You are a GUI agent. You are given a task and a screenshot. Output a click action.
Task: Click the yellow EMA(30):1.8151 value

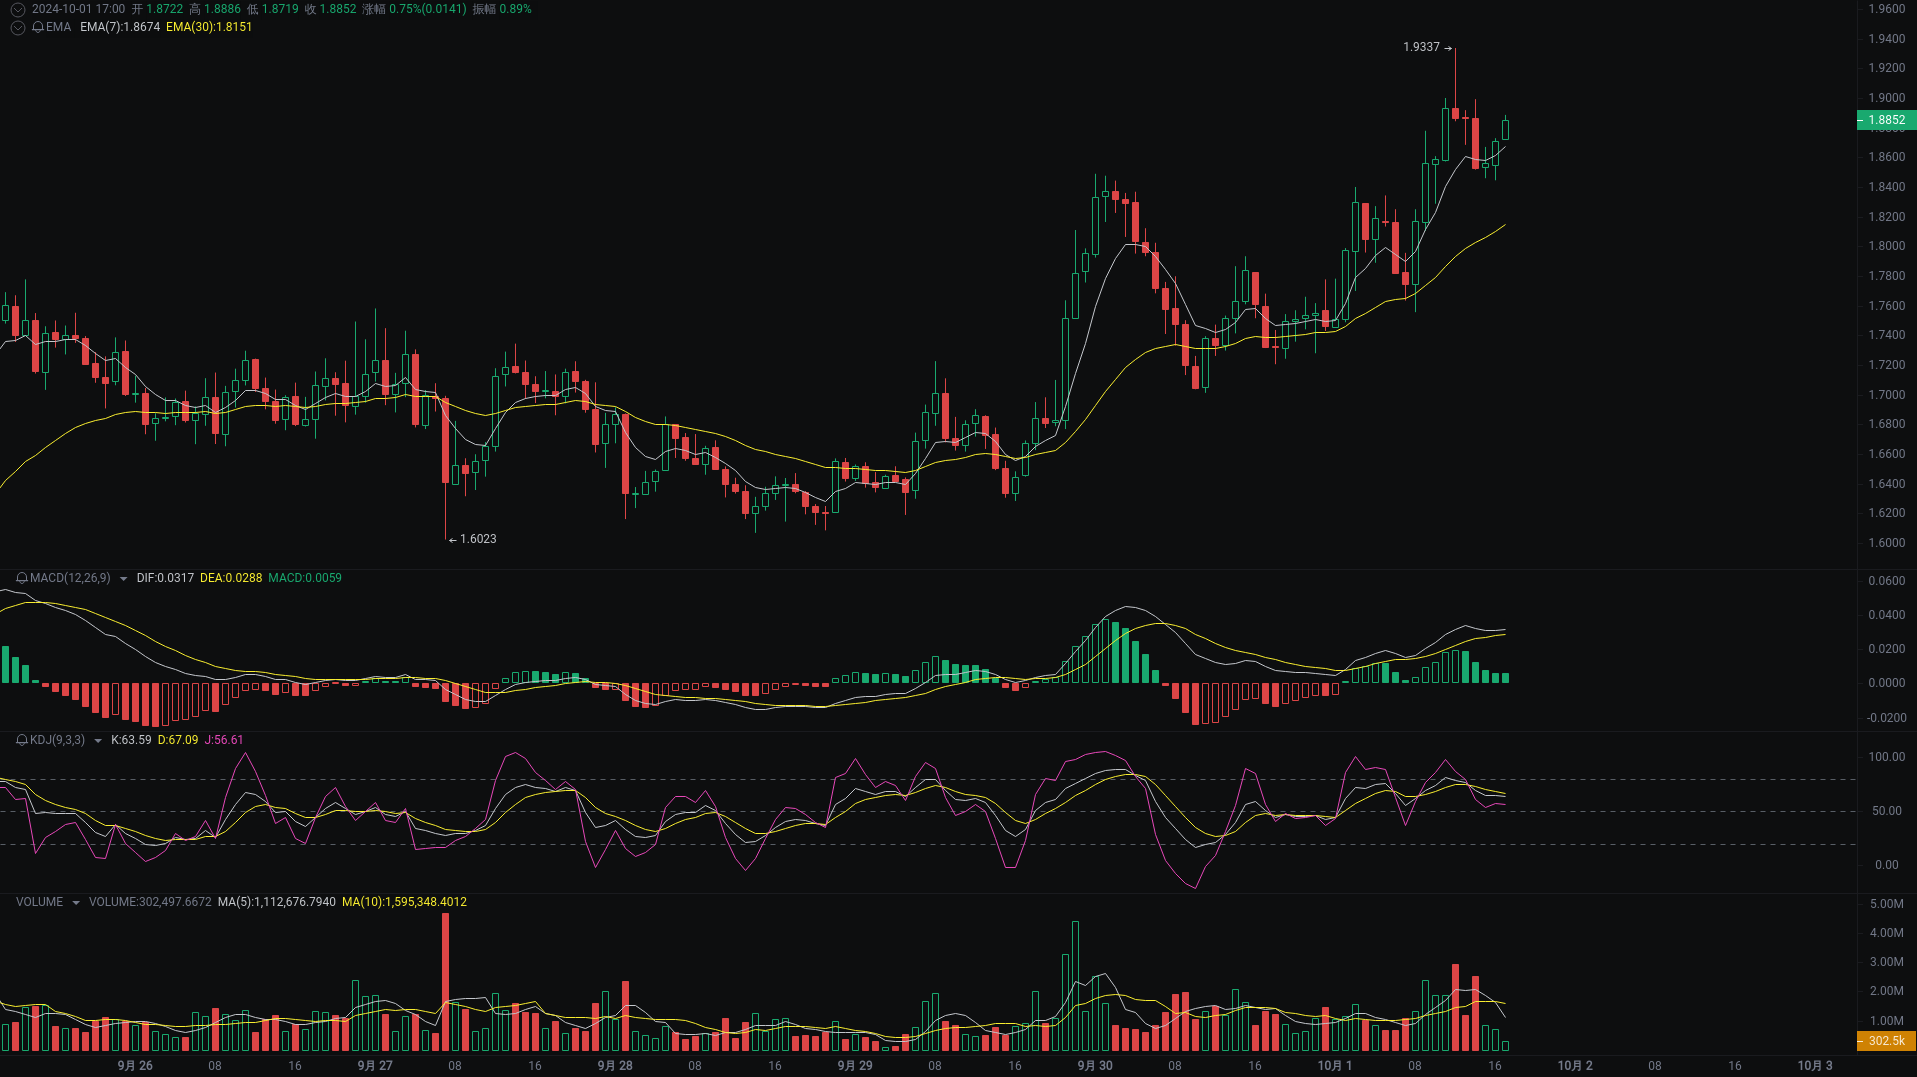(209, 27)
